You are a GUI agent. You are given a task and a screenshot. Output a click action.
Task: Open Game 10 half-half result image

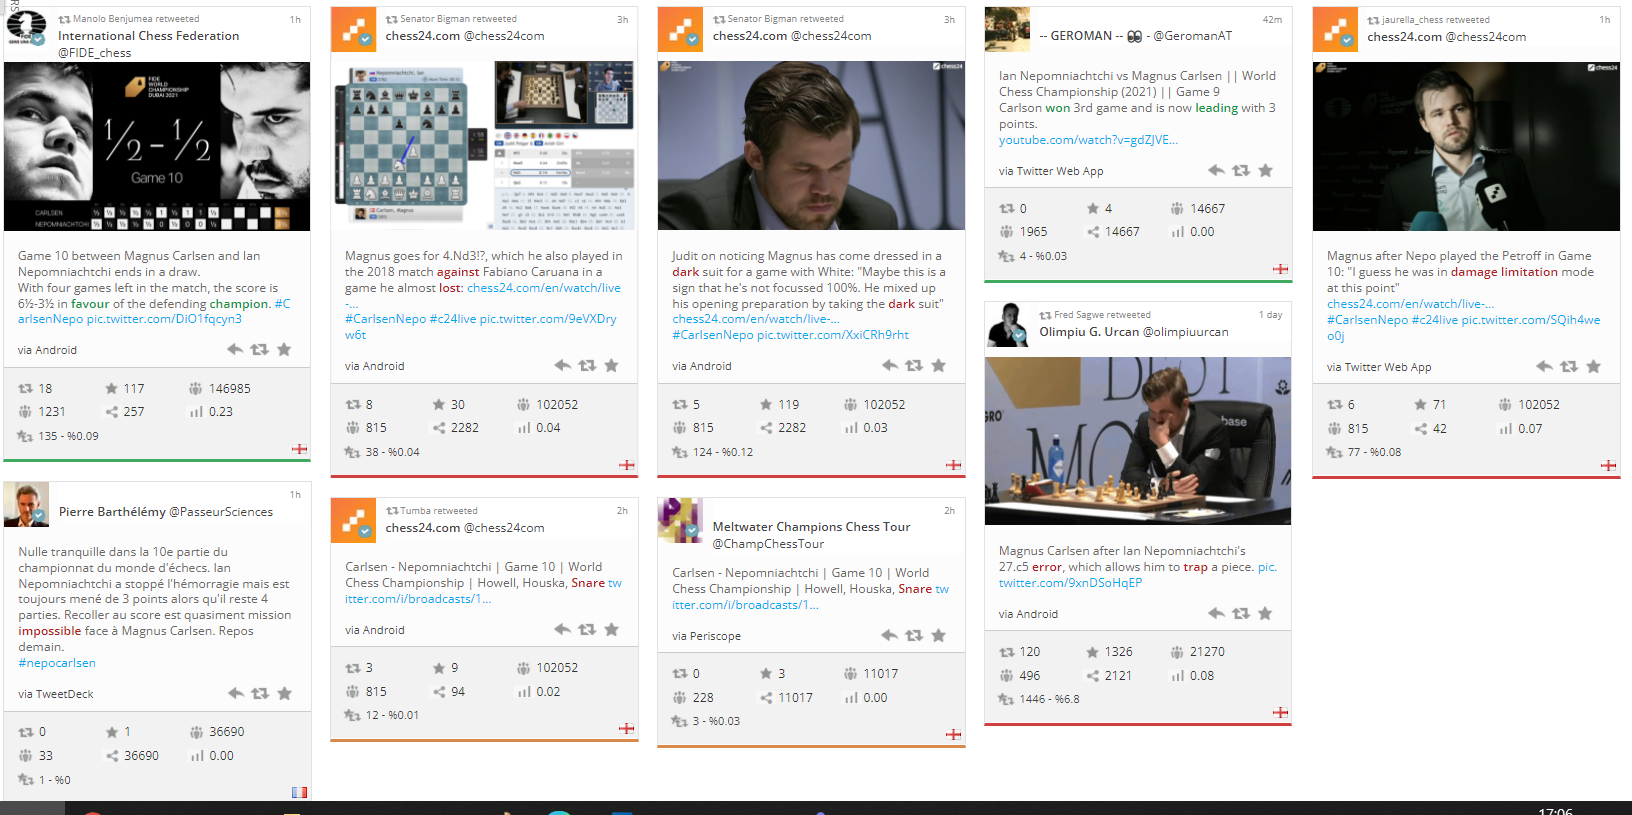click(x=157, y=147)
